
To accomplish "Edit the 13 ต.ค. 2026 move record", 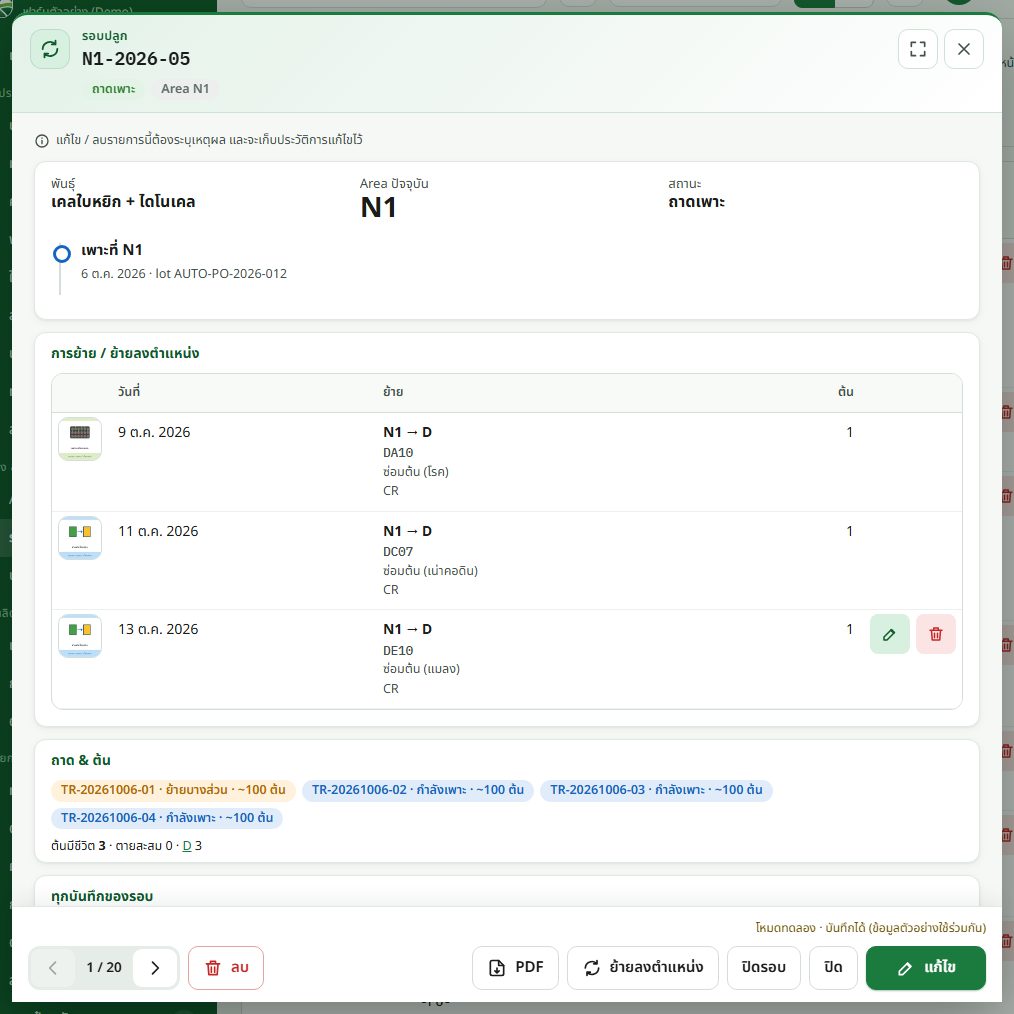I will [890, 634].
